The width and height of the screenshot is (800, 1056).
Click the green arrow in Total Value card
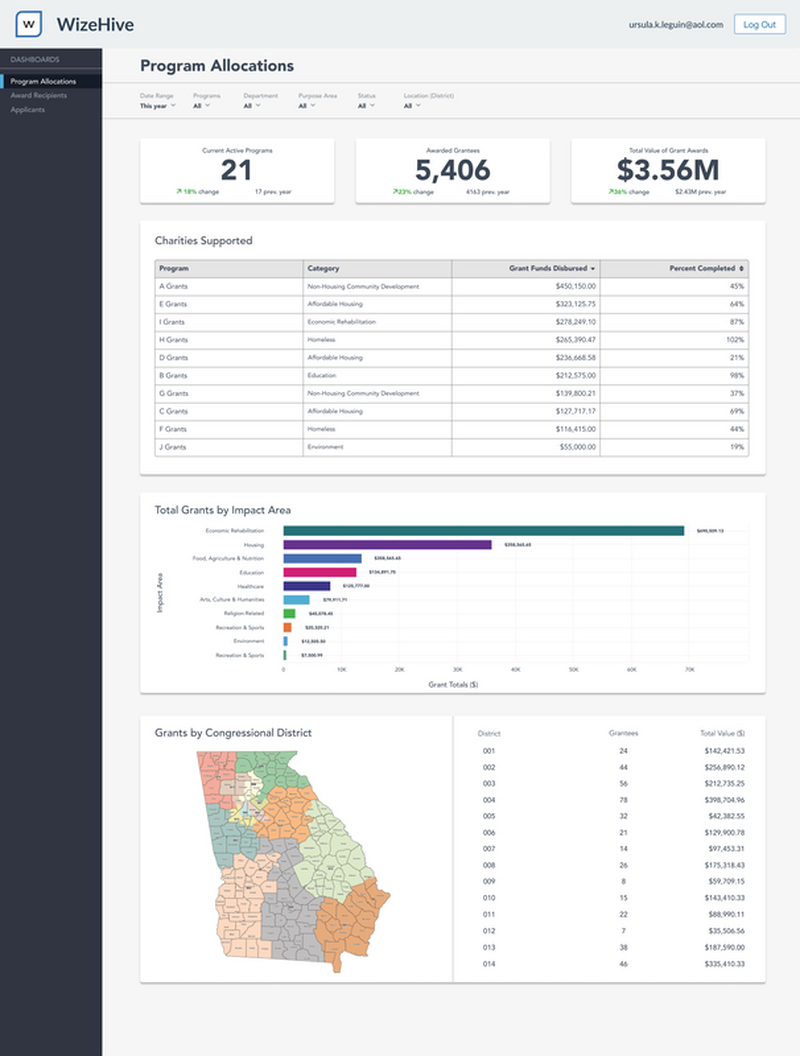pos(611,192)
